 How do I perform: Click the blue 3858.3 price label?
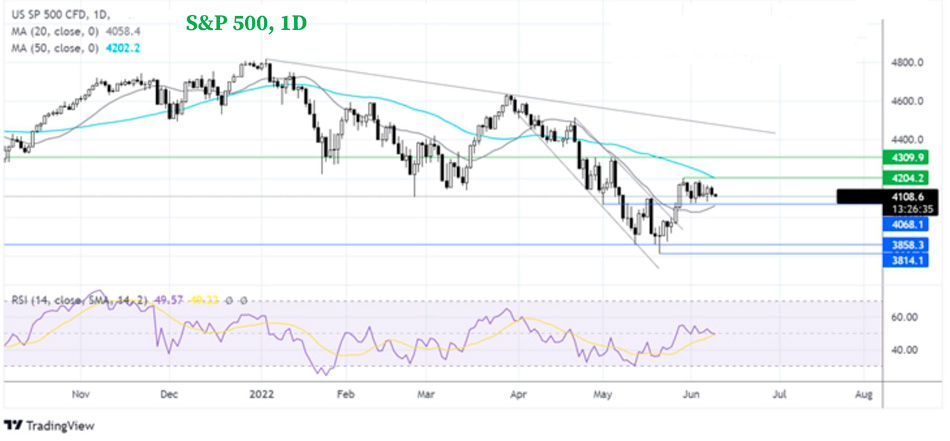(x=908, y=244)
